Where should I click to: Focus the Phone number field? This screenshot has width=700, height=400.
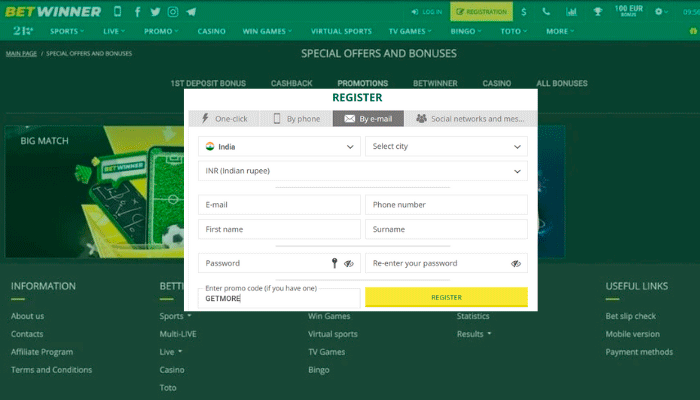coord(446,204)
